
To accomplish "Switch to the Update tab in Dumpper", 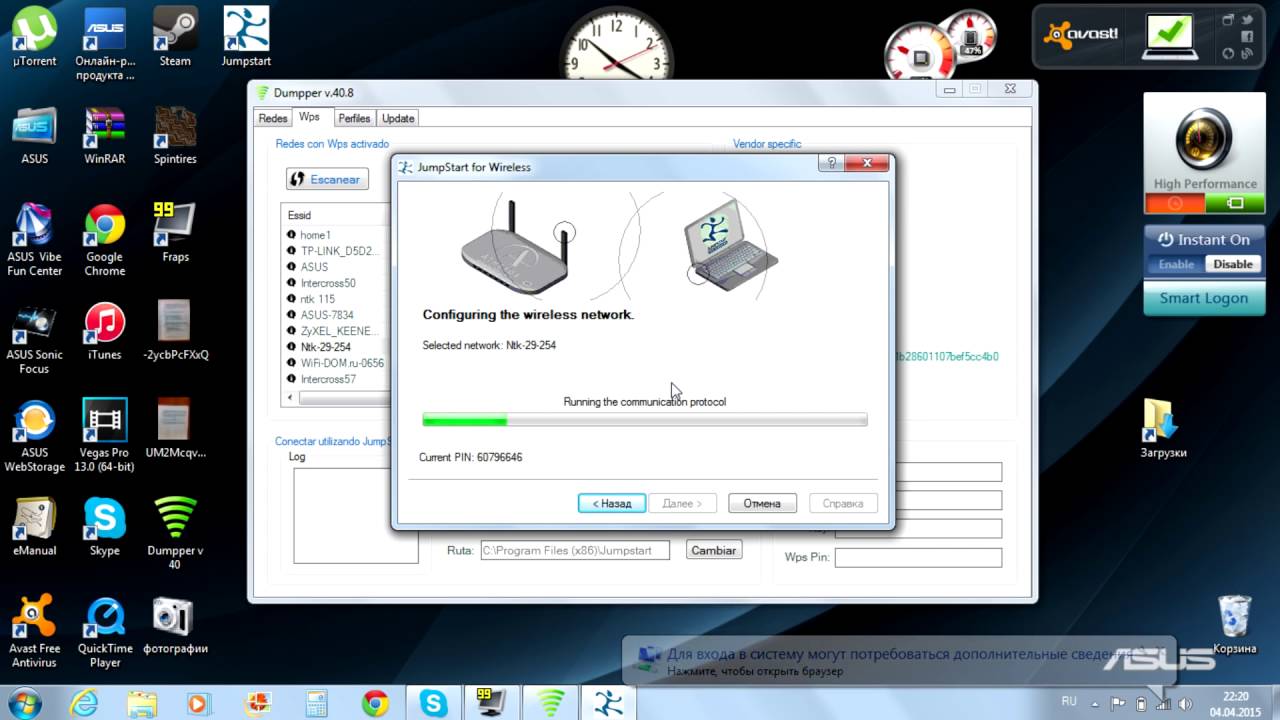I will click(x=398, y=118).
